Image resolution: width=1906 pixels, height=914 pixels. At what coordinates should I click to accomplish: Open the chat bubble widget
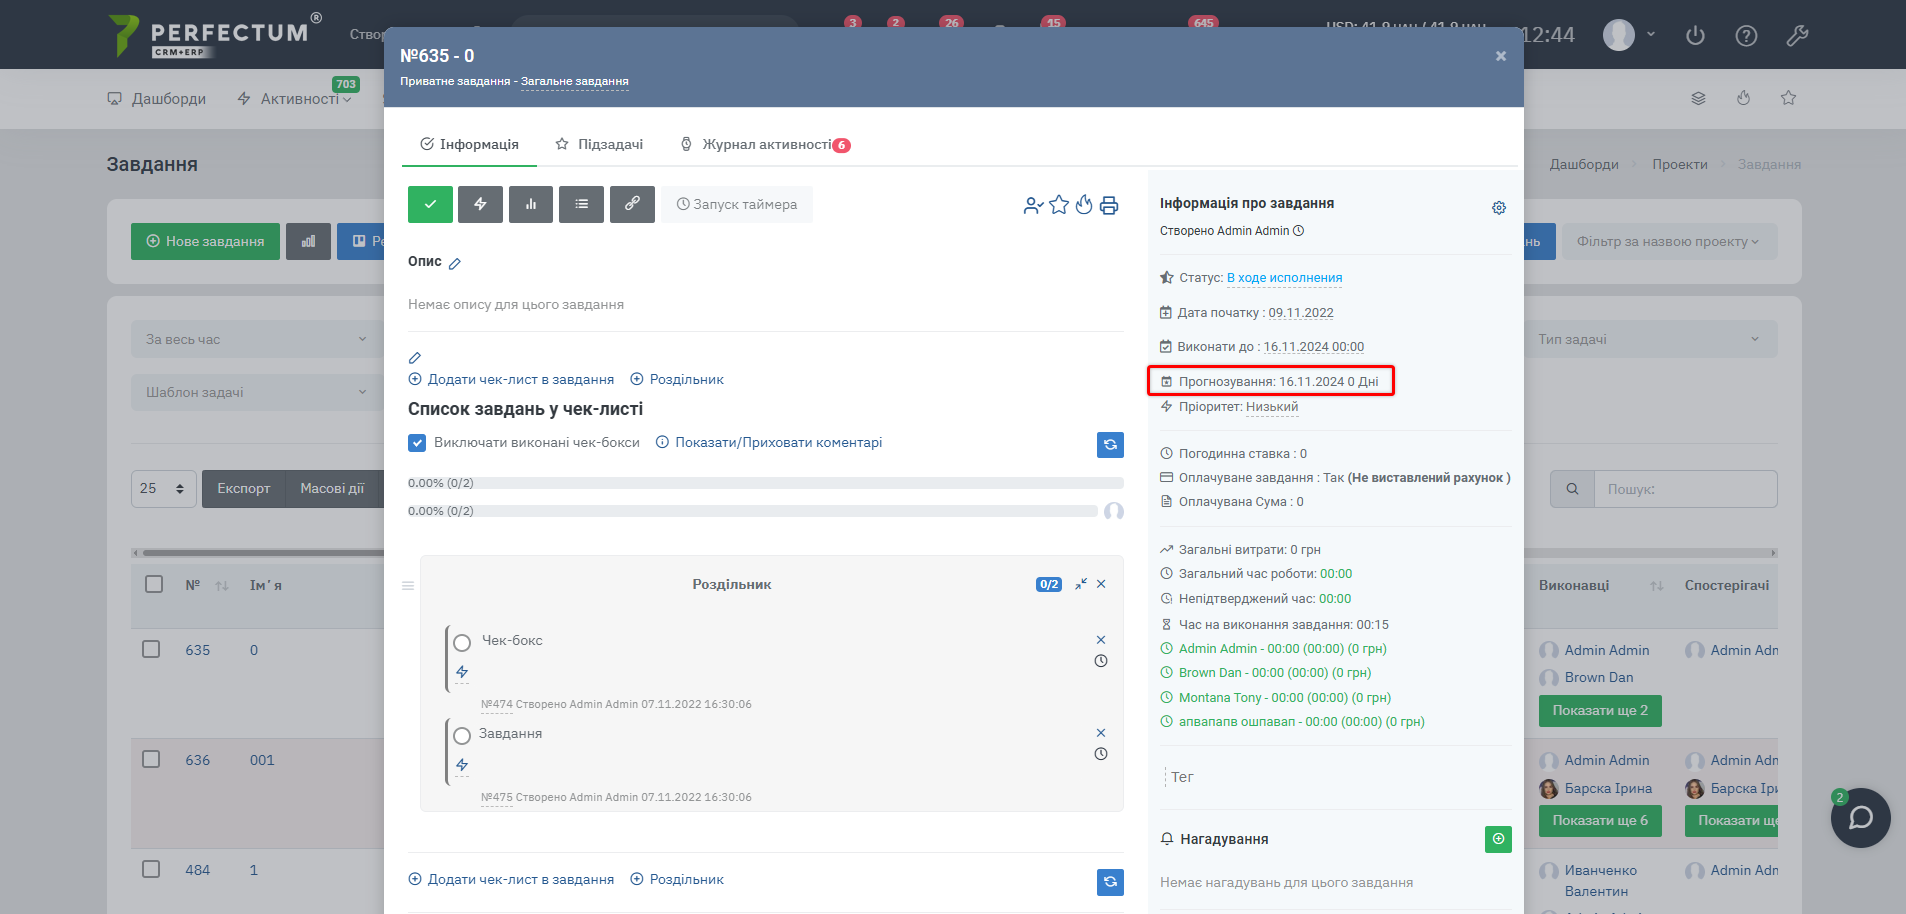pos(1860,818)
